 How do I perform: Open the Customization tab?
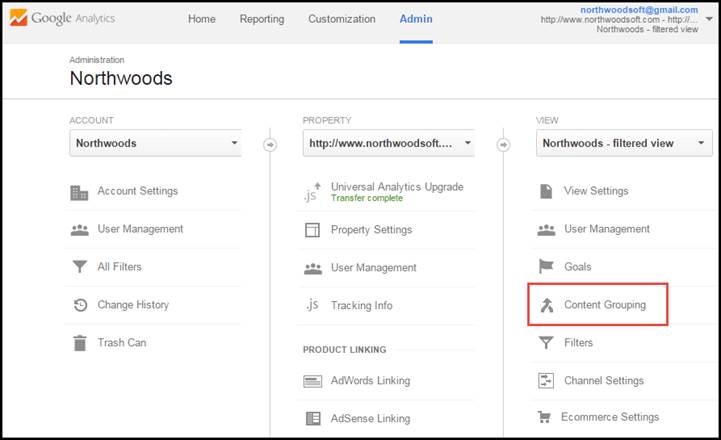click(x=342, y=19)
